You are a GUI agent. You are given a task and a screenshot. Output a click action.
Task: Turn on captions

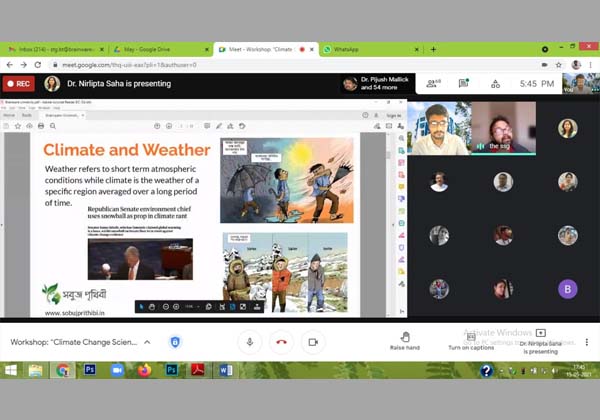click(471, 341)
